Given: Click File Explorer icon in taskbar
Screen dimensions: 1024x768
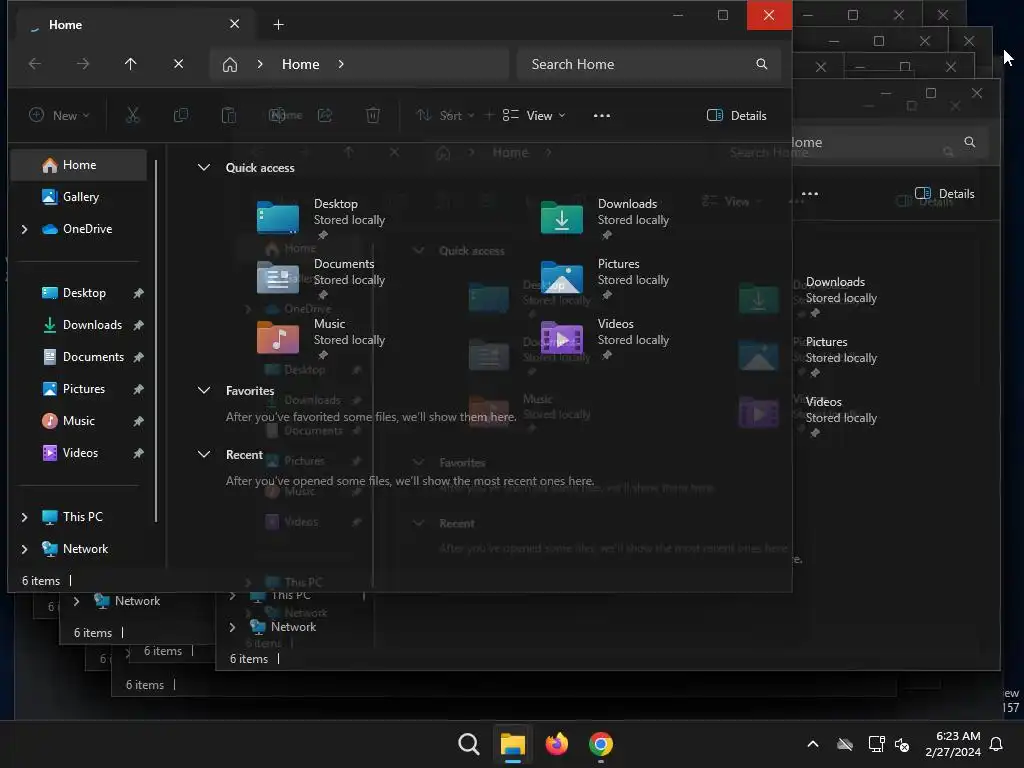Looking at the screenshot, I should click(x=513, y=744).
